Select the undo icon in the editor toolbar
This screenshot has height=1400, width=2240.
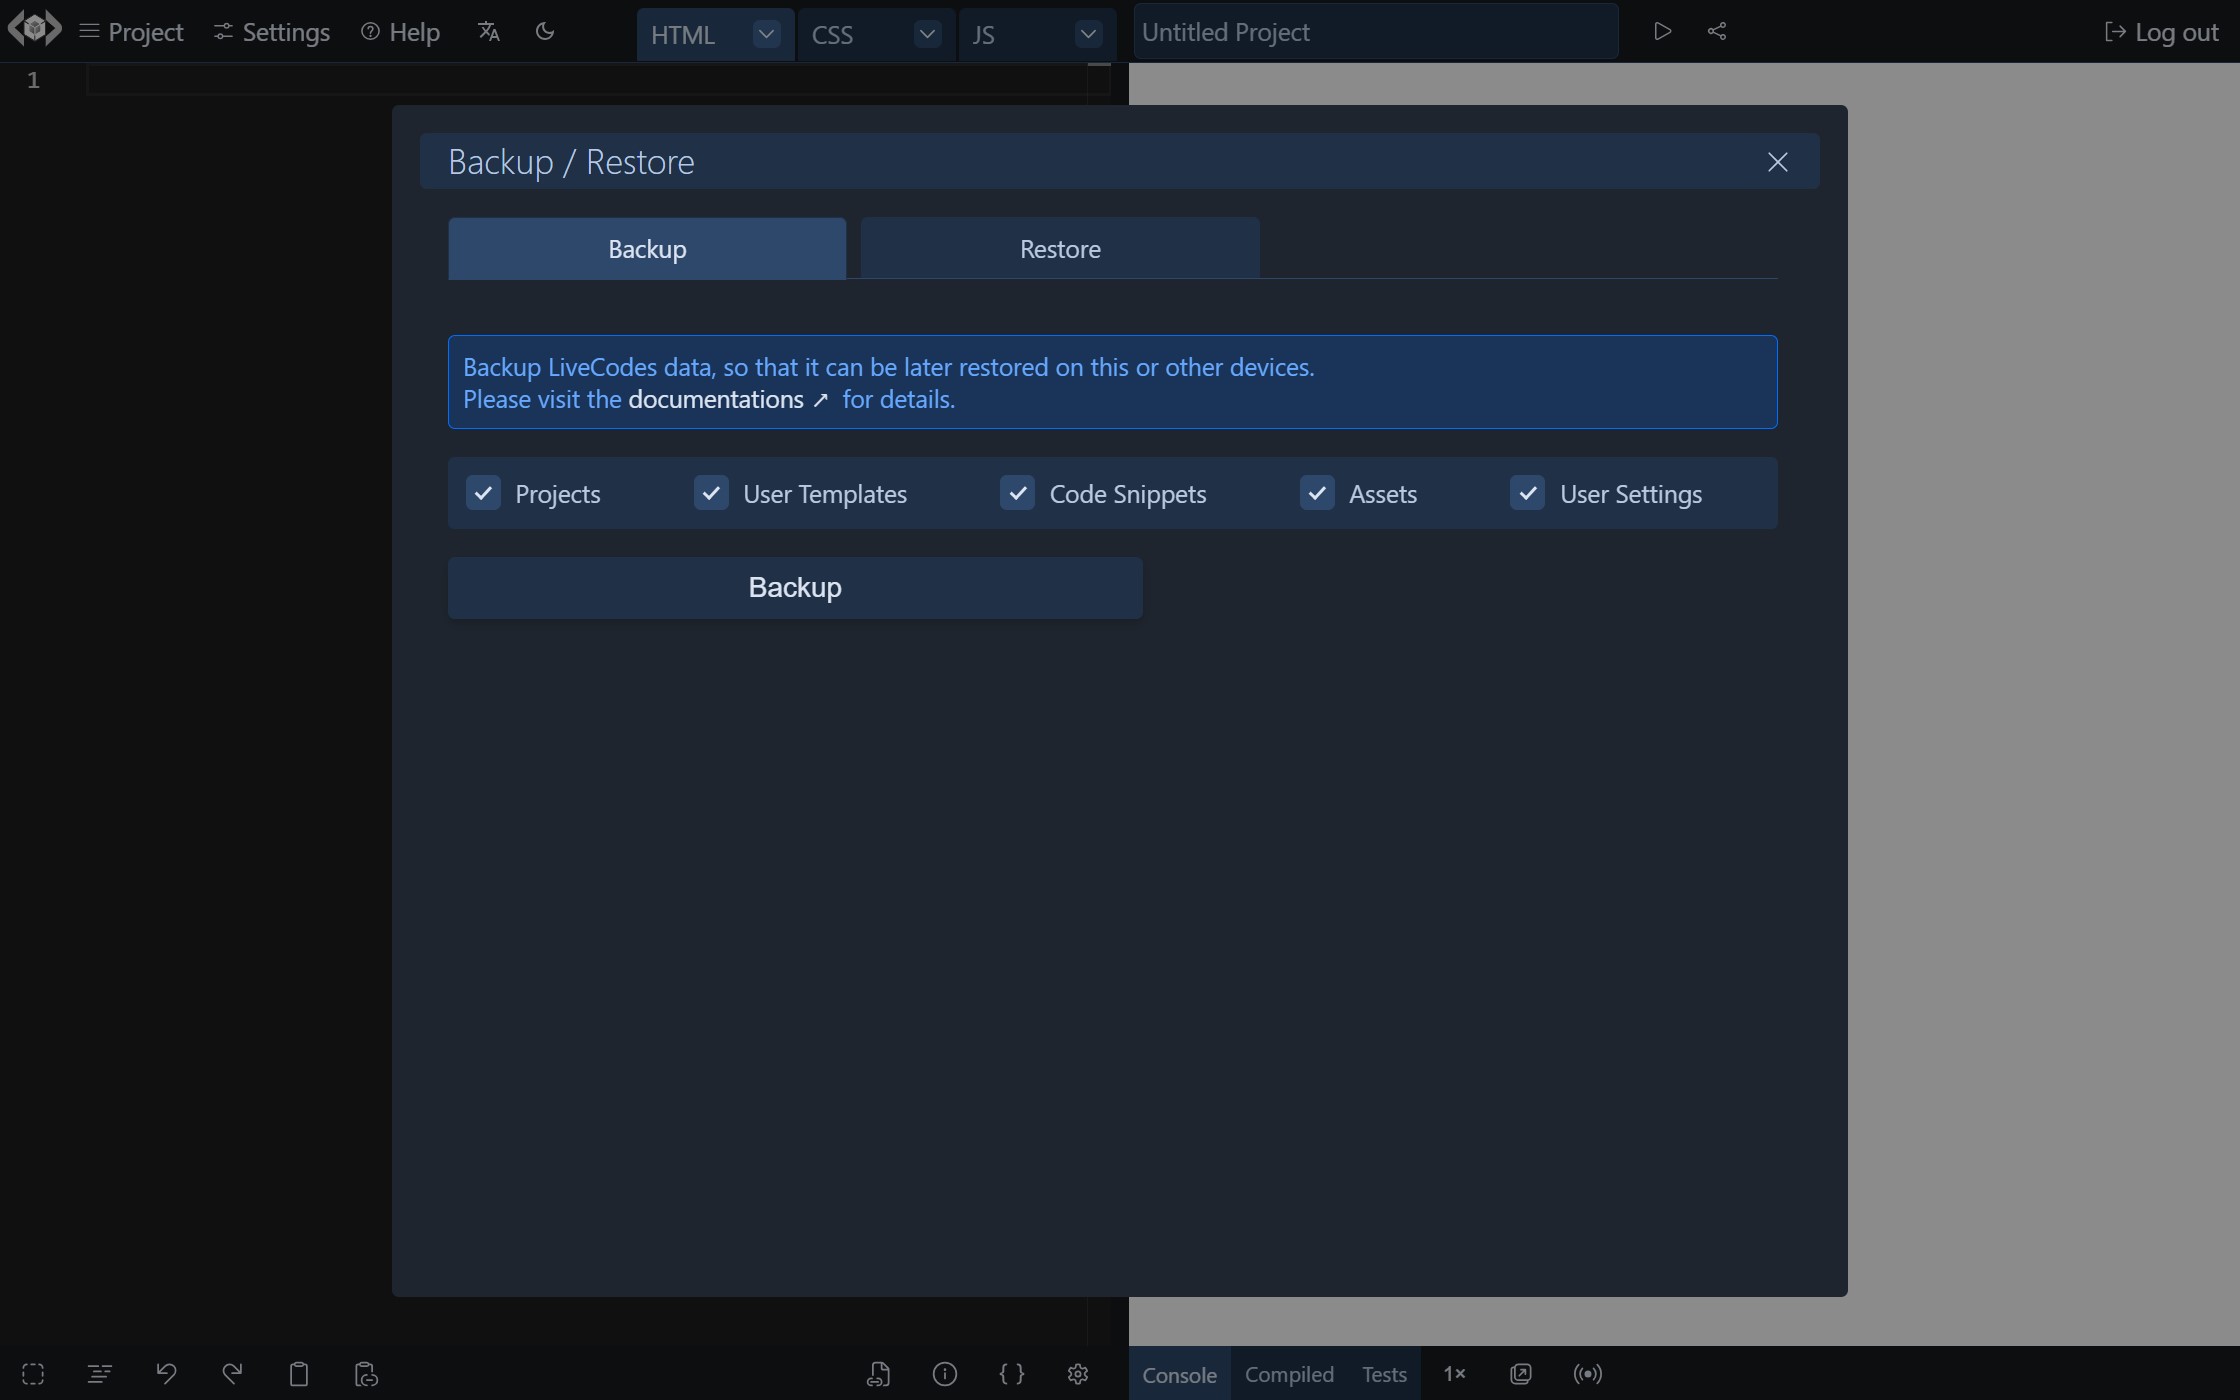click(166, 1373)
